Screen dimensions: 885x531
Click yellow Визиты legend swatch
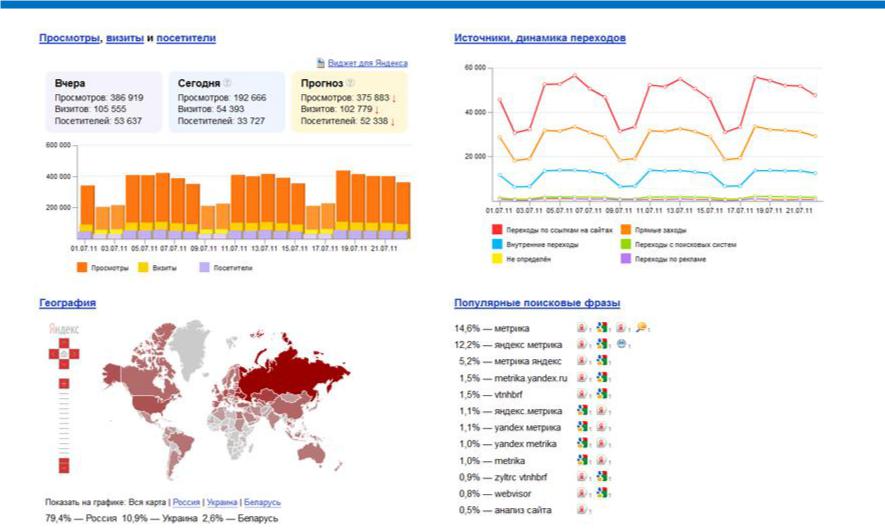143,267
